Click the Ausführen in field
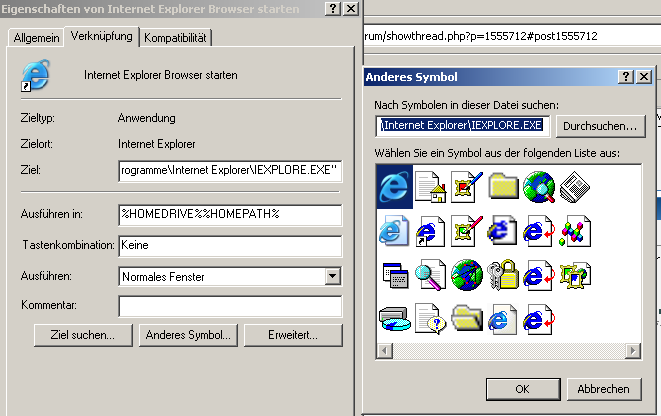This screenshot has width=661, height=416. coord(230,215)
